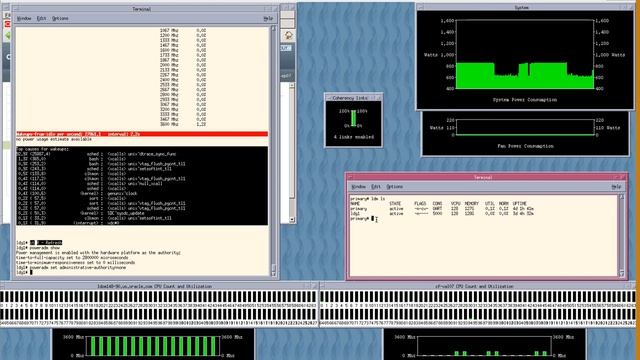The width and height of the screenshot is (640, 360).
Task: Click coherency links green level bar
Action: click(x=353, y=118)
